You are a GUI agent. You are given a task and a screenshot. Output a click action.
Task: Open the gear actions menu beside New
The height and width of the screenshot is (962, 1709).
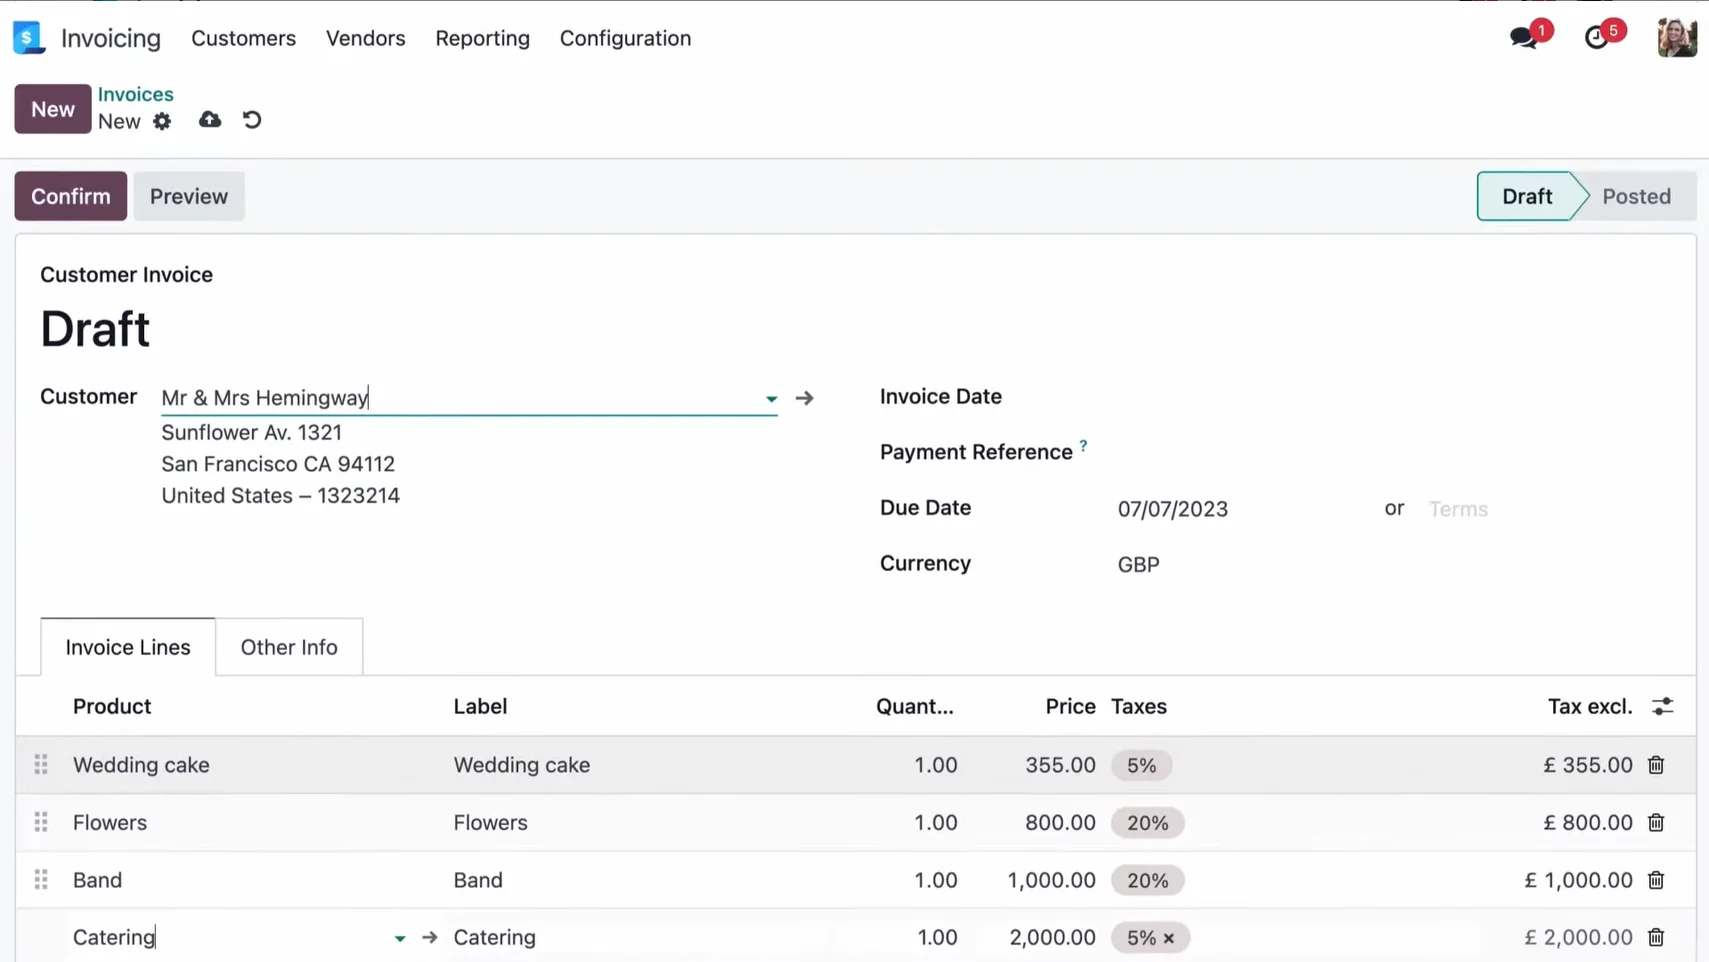162,121
